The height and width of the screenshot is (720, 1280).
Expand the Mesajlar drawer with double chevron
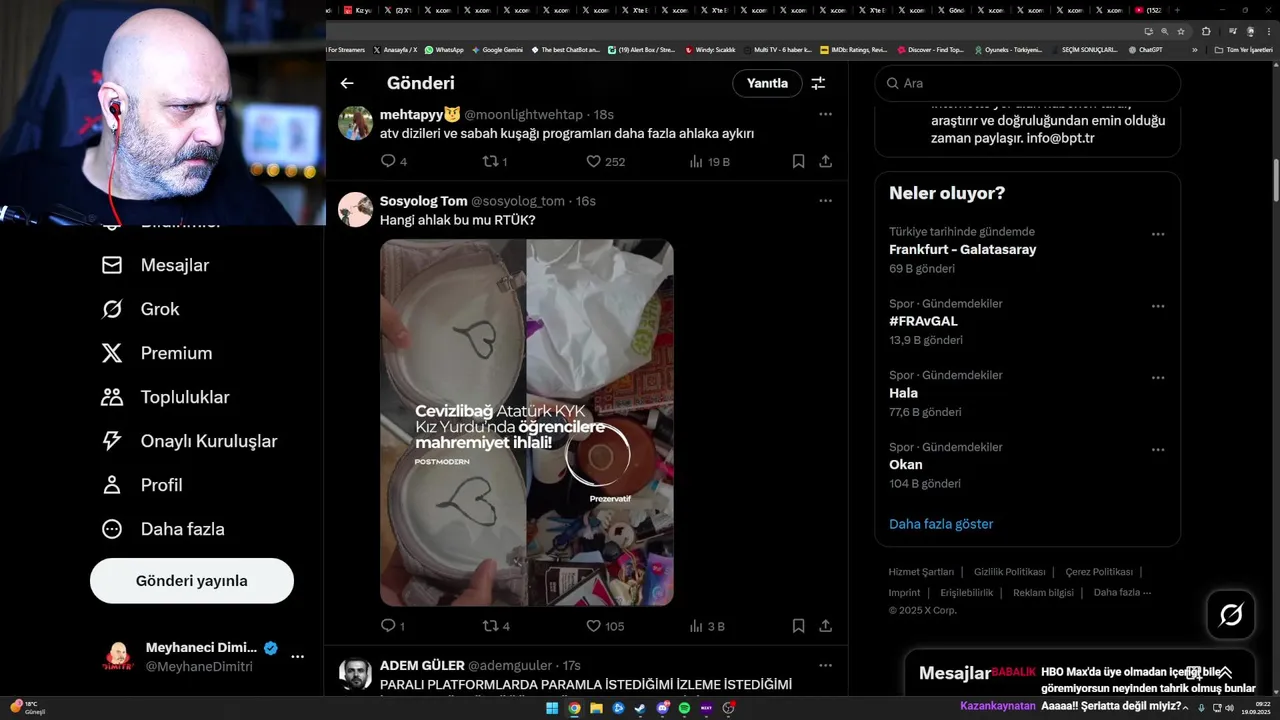tap(1224, 673)
